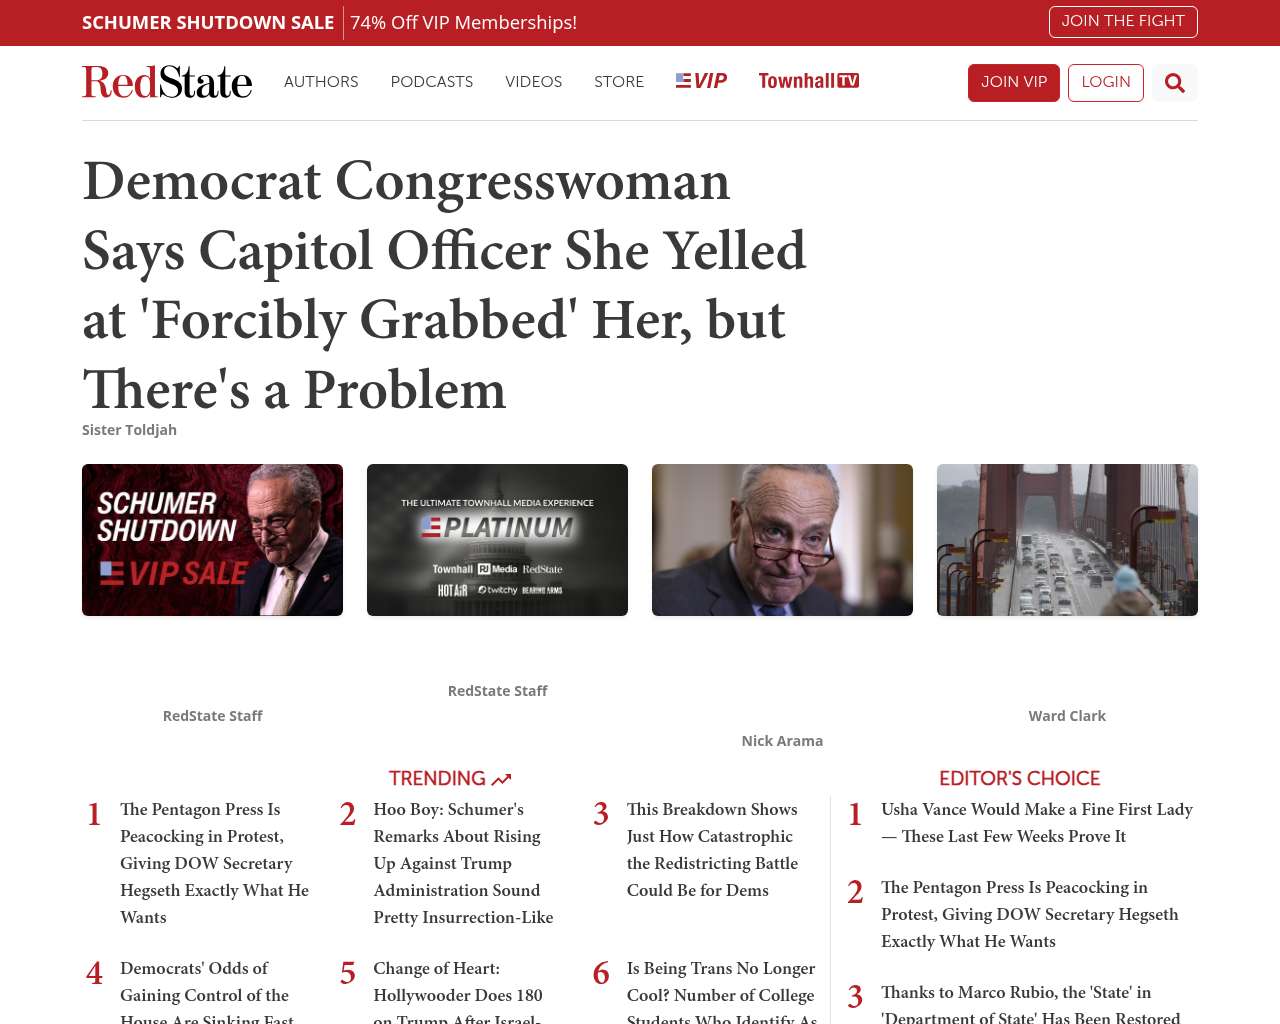Image resolution: width=1280 pixels, height=1024 pixels.
Task: Open the Golden Gate Bridge article thumbnail
Action: tap(1067, 540)
